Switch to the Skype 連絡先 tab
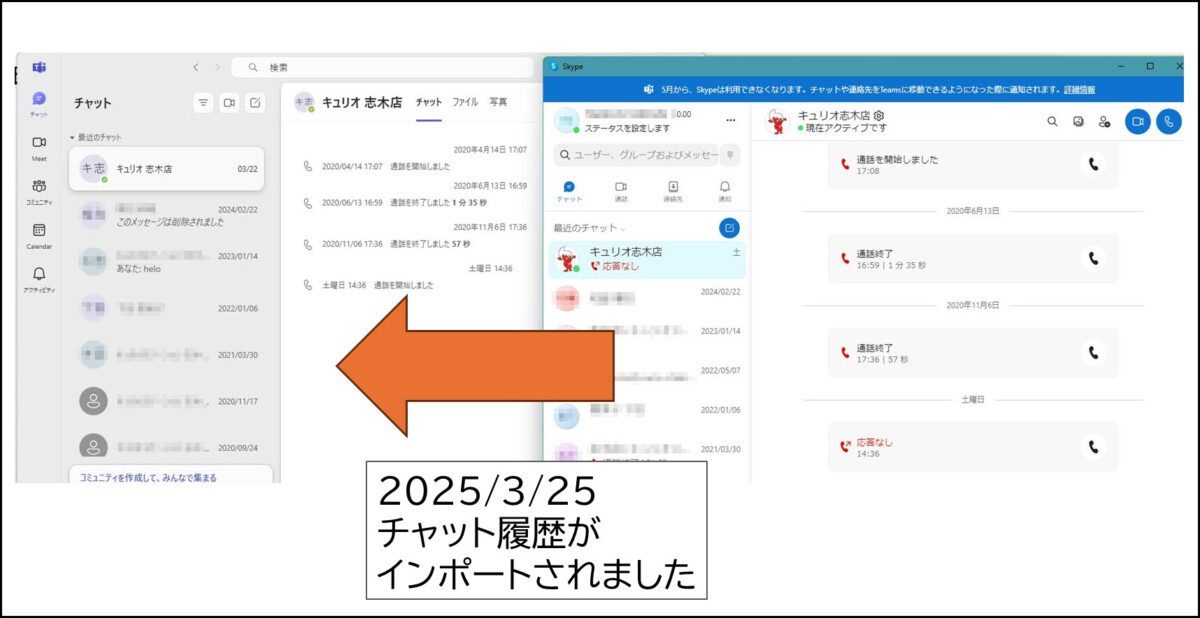Screen dimensions: 1200x618 point(673,190)
